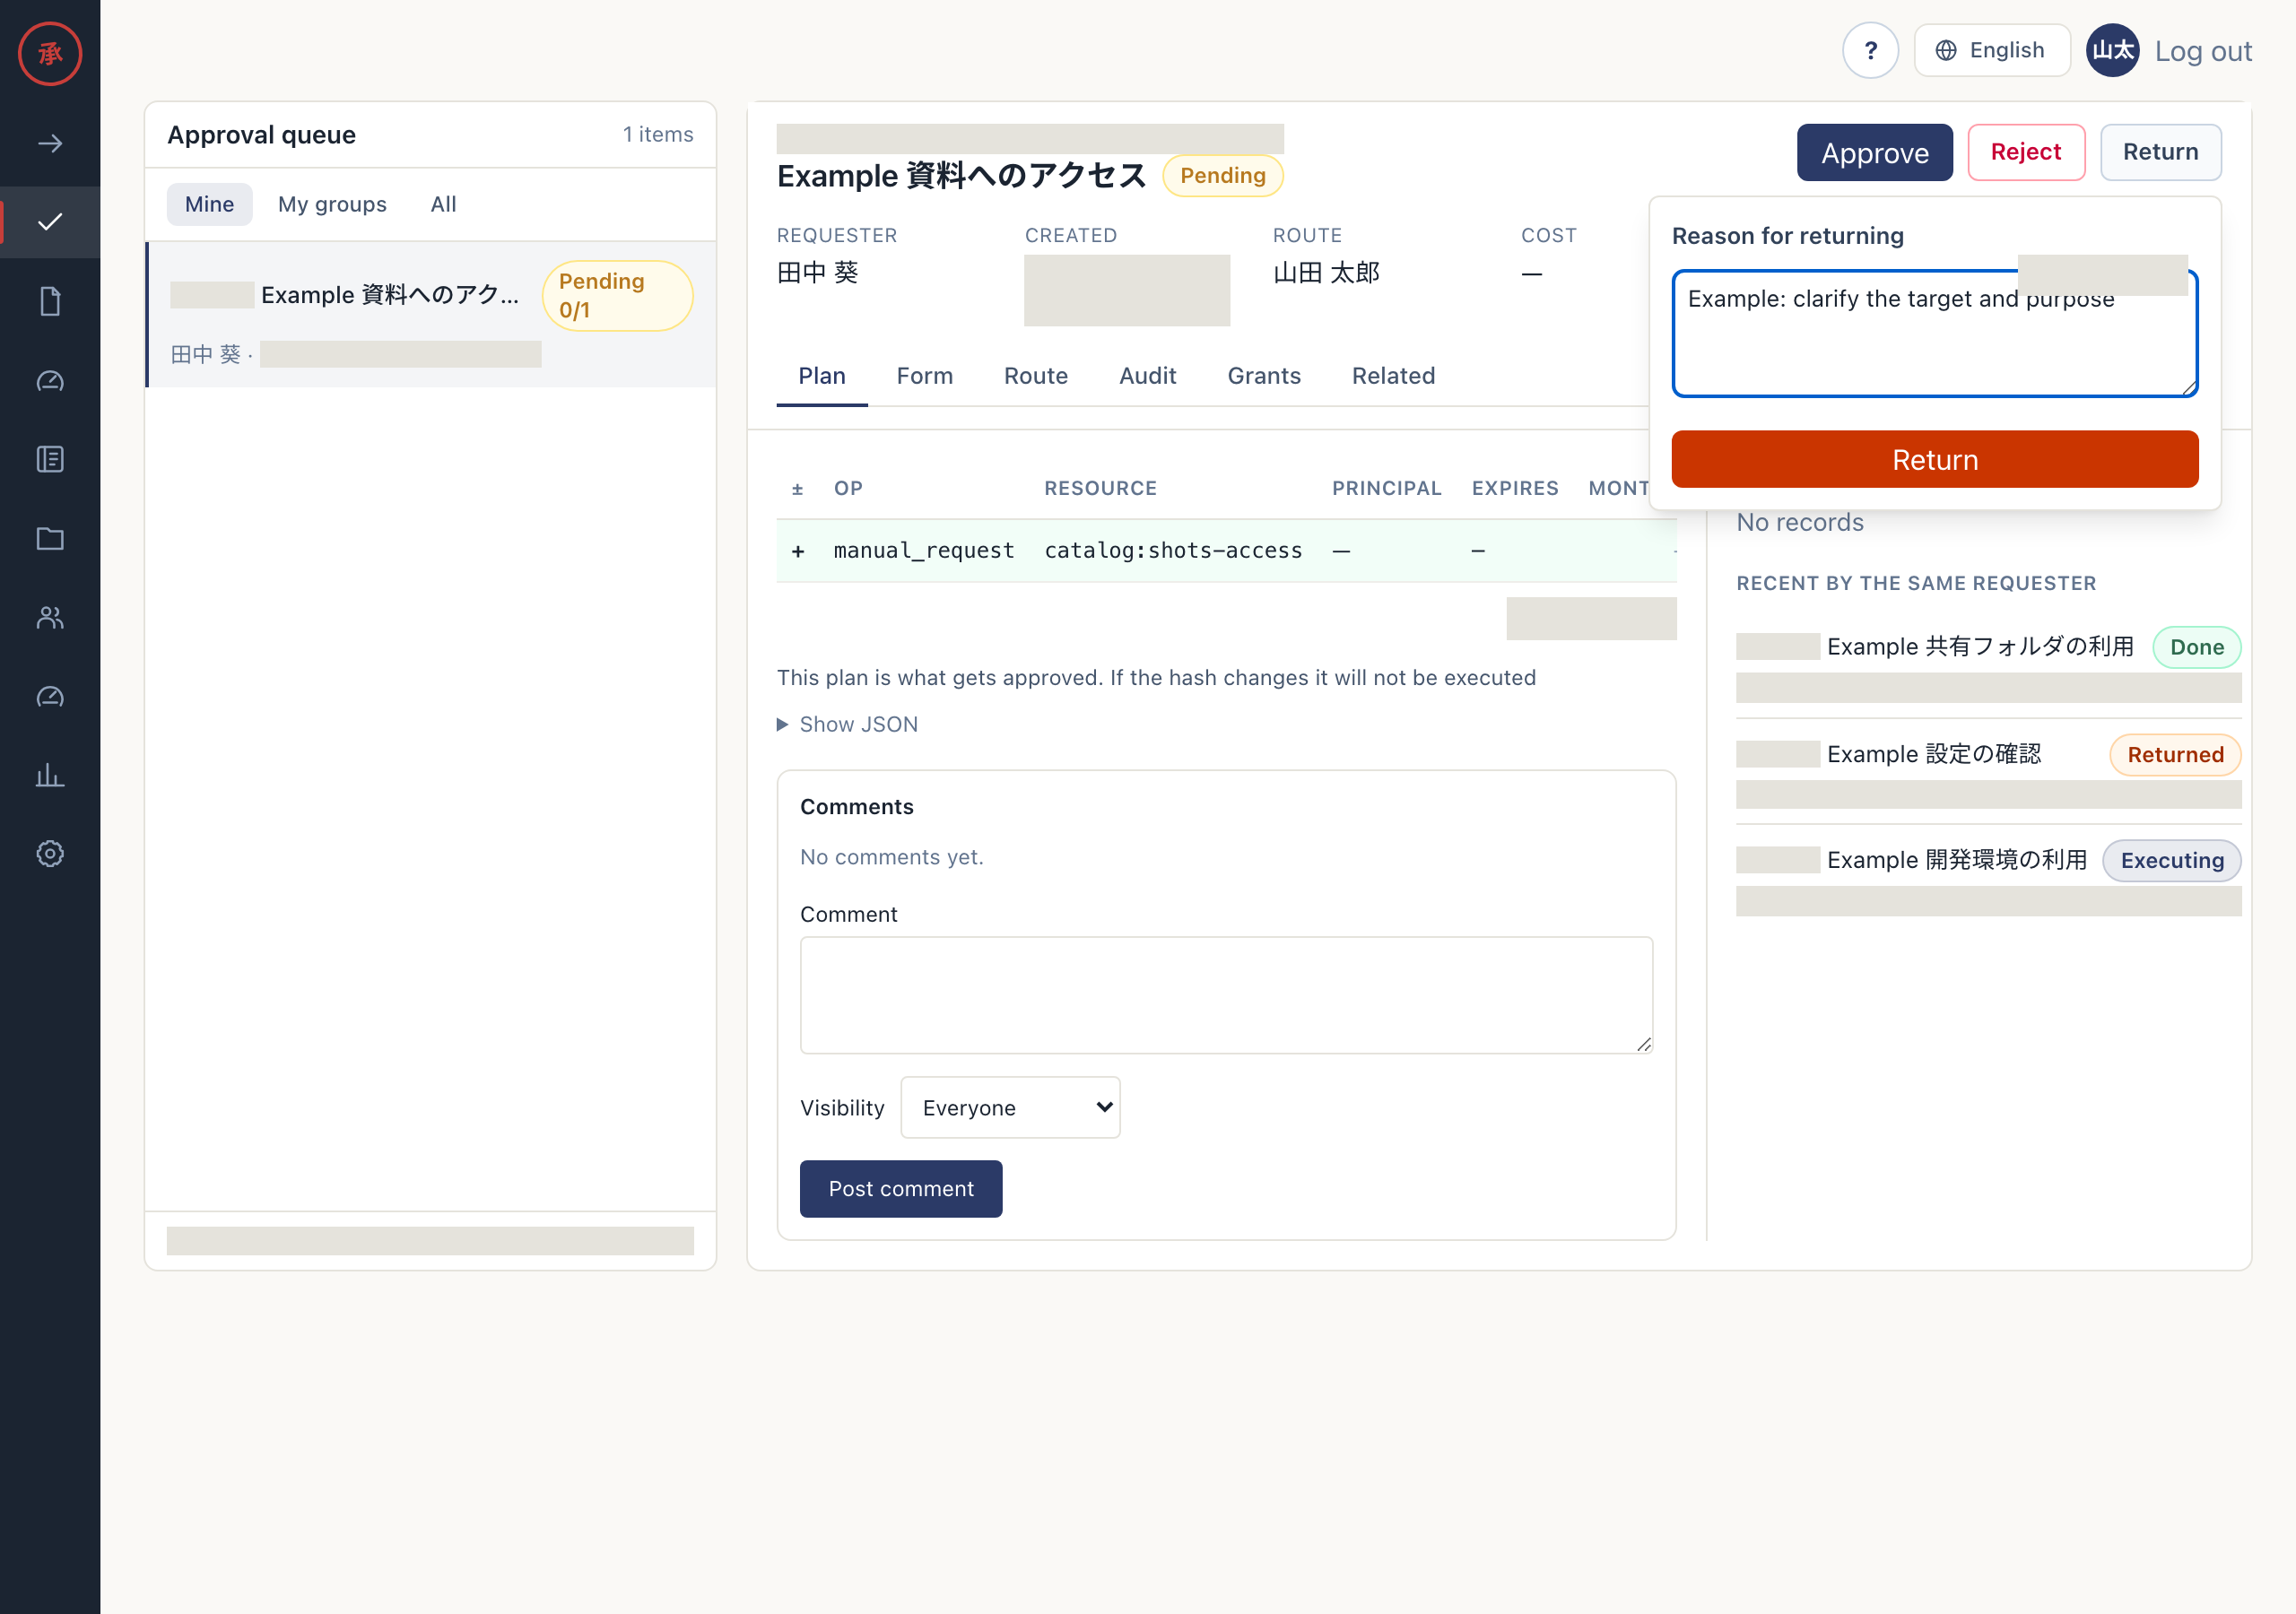Click the Reject button
This screenshot has width=2296, height=1614.
click(2026, 153)
